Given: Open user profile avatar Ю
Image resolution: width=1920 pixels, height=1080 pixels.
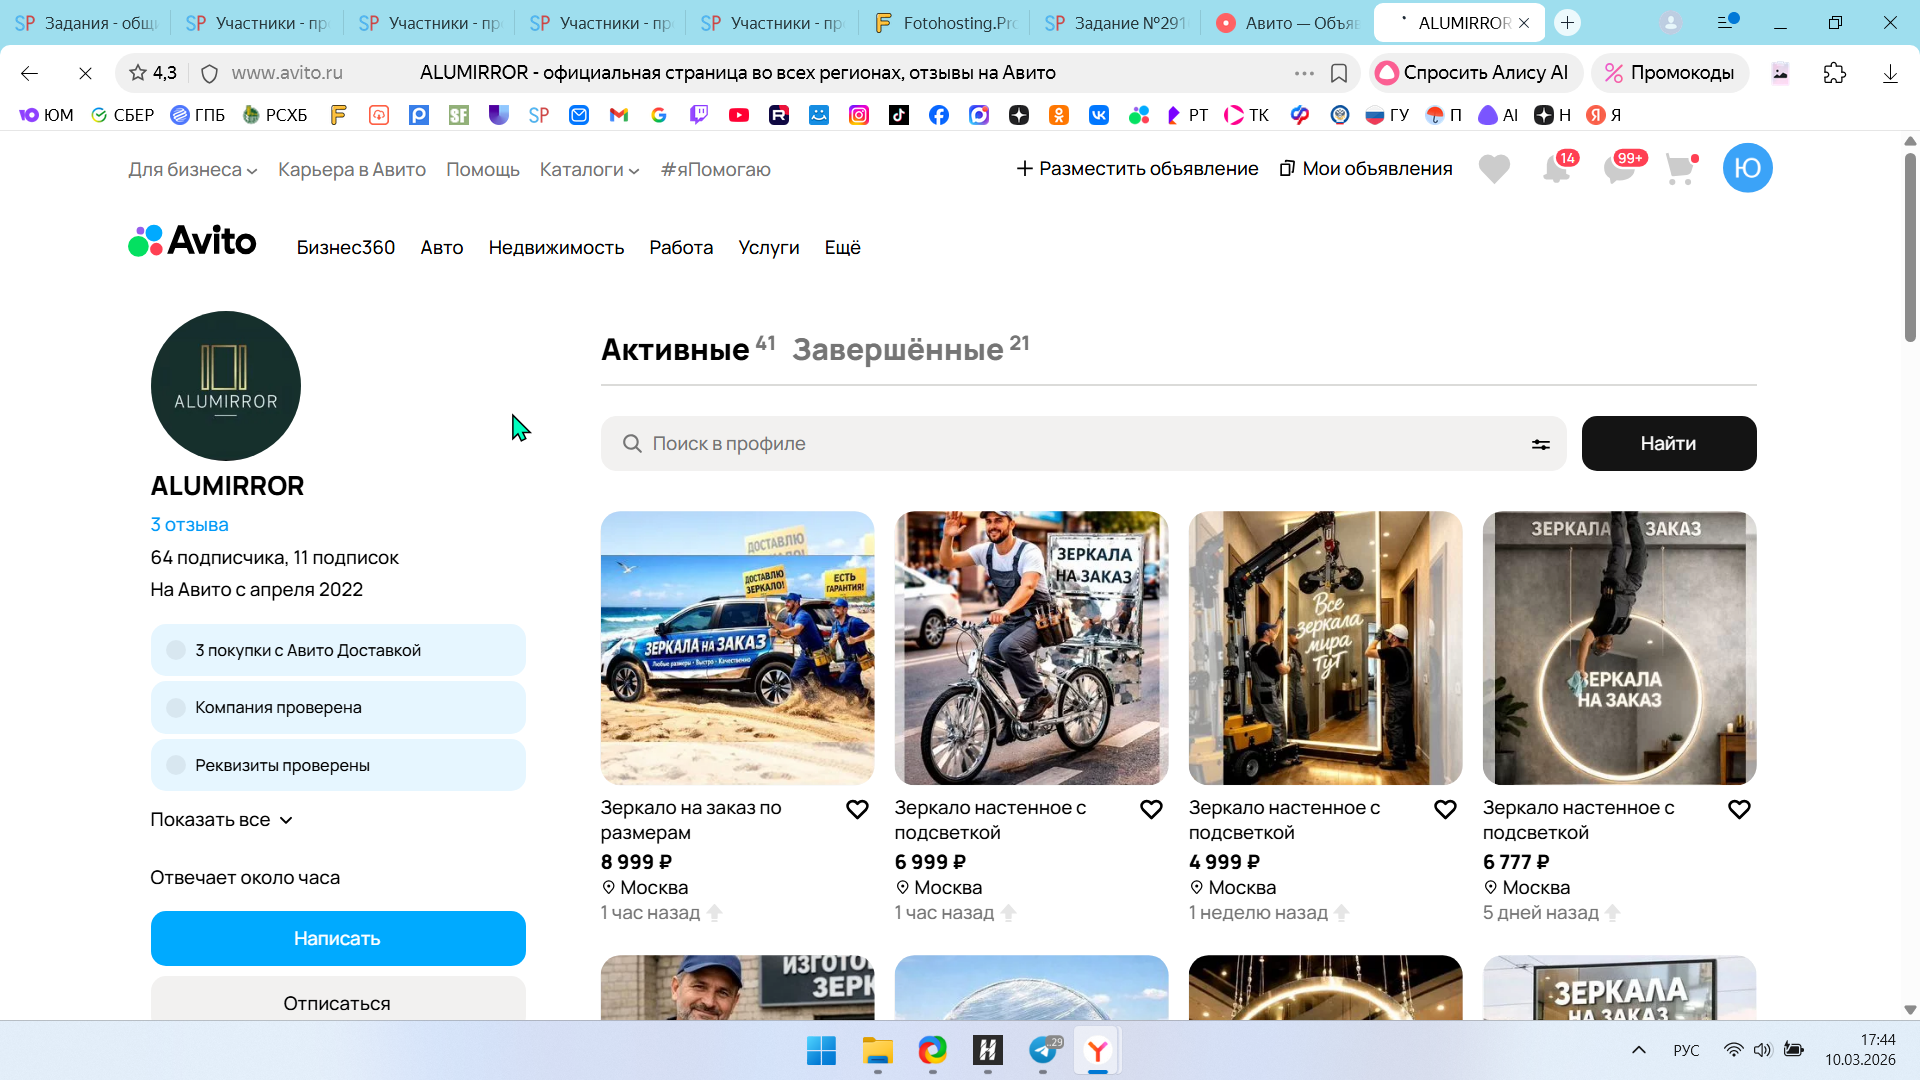Looking at the screenshot, I should coord(1747,168).
